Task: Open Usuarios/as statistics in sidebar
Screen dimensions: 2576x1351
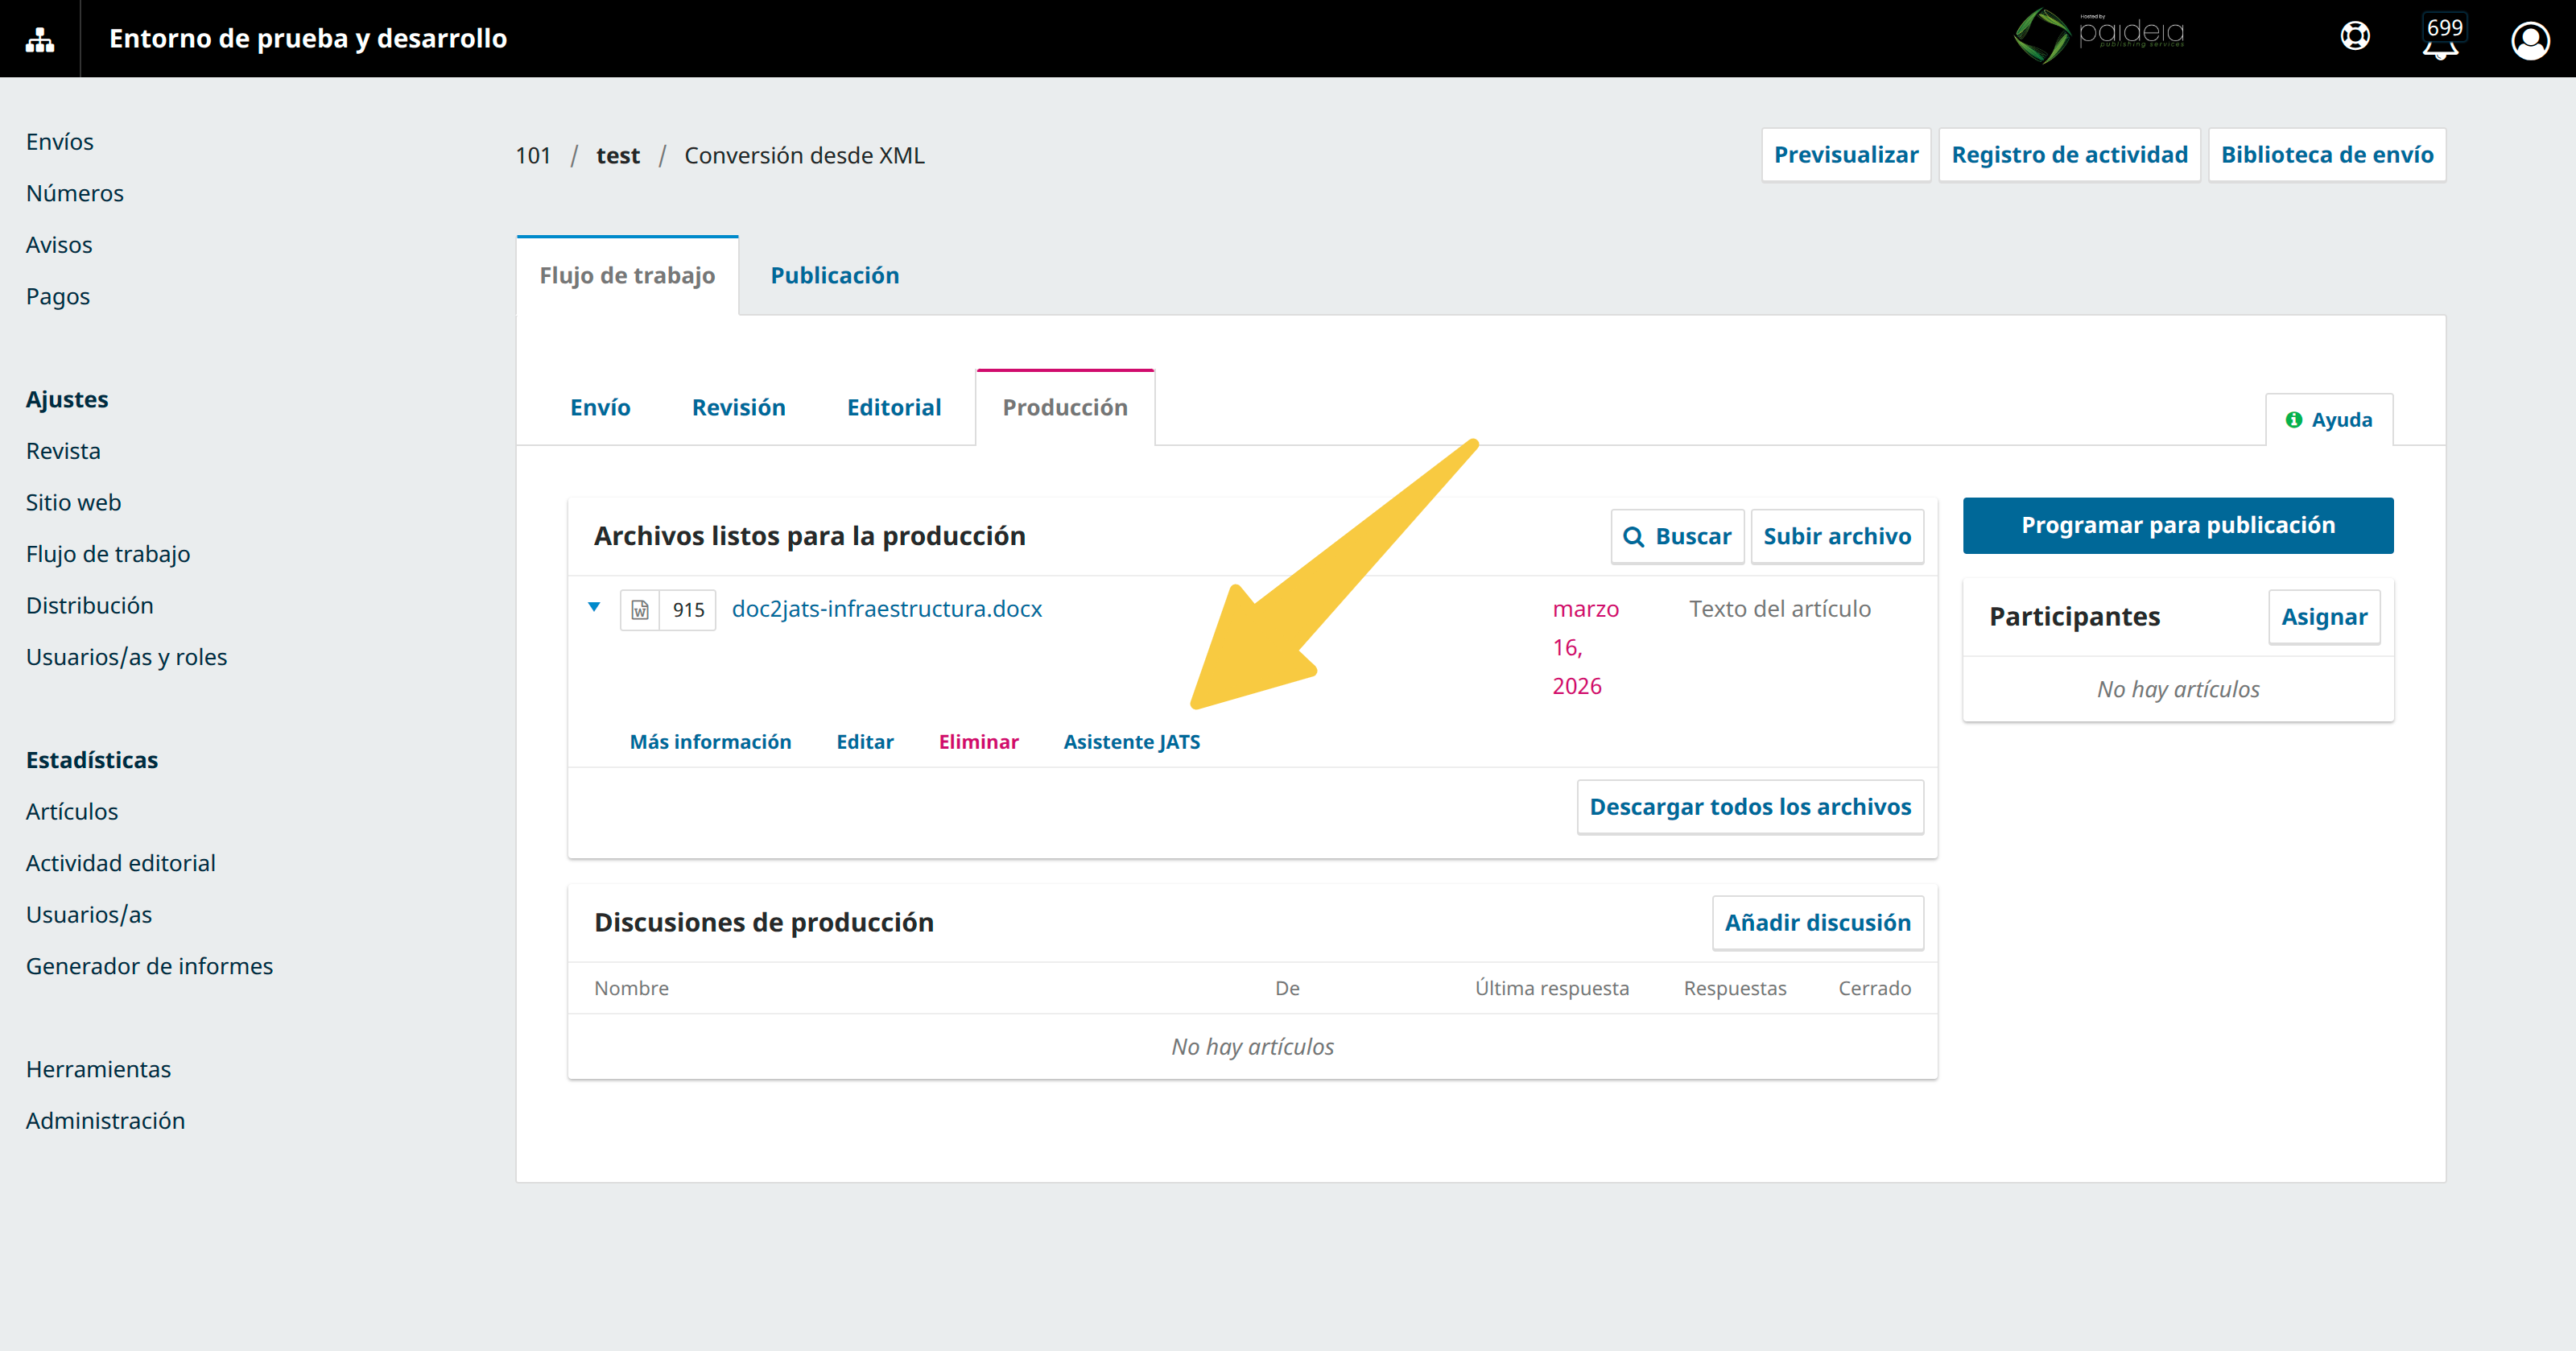Action: 89,915
